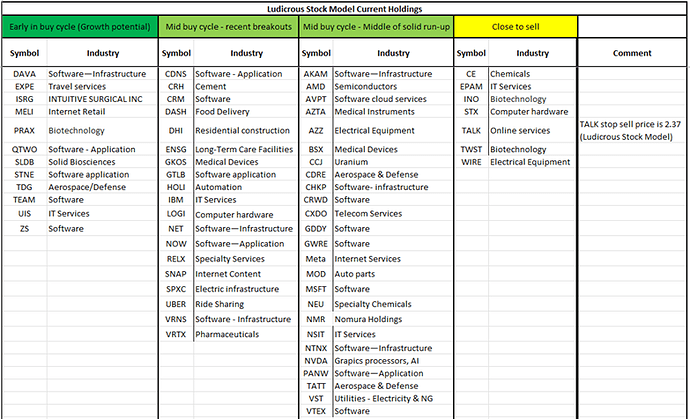690x419 pixels.
Task: Select the EPAM symbol cell
Action: (471, 87)
